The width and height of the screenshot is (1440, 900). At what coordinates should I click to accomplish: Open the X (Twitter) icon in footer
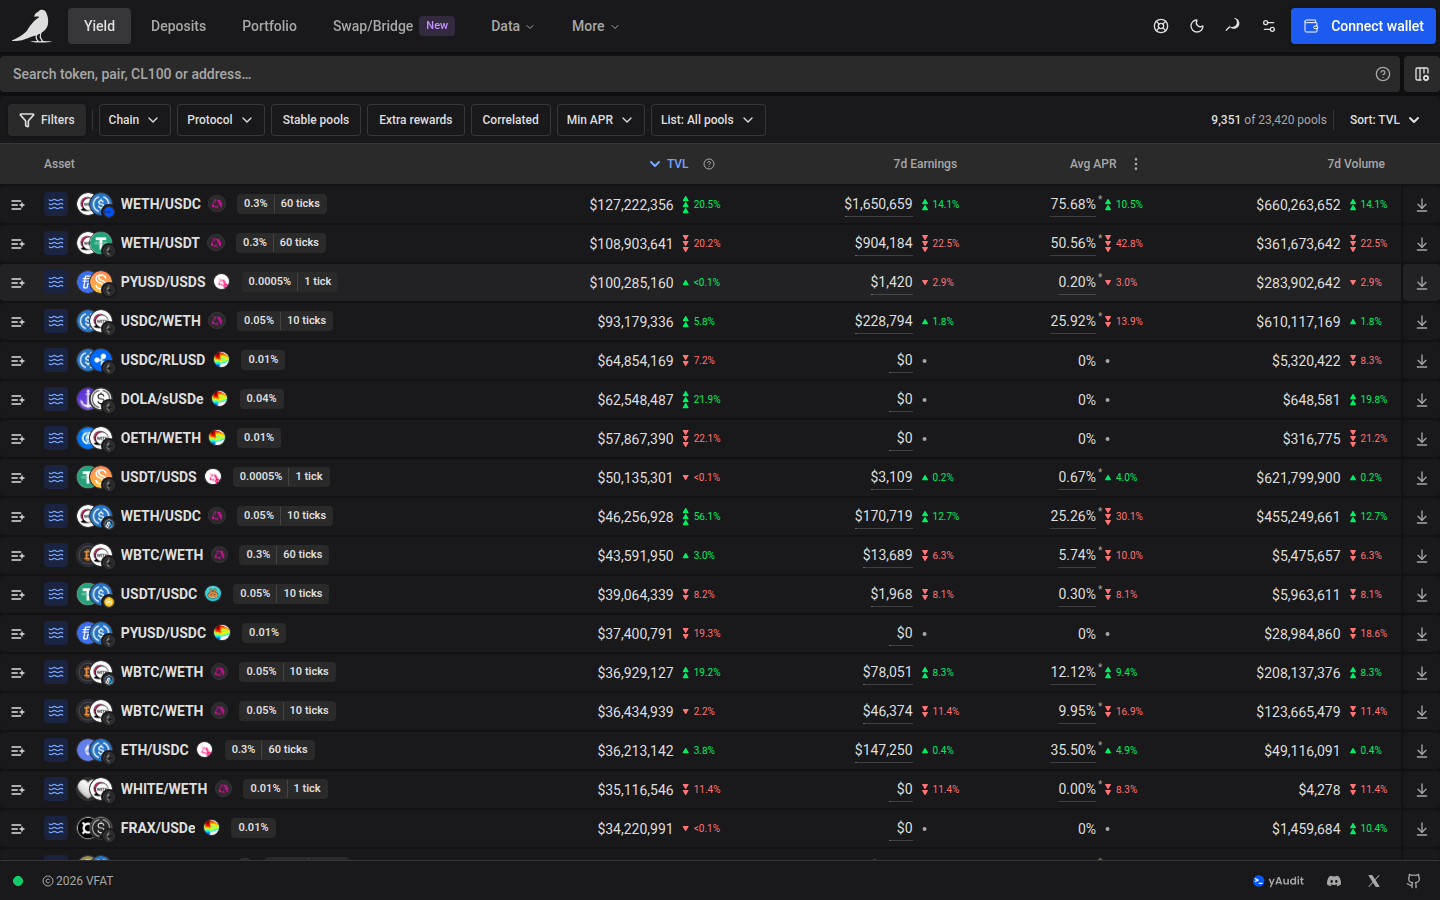1374,881
